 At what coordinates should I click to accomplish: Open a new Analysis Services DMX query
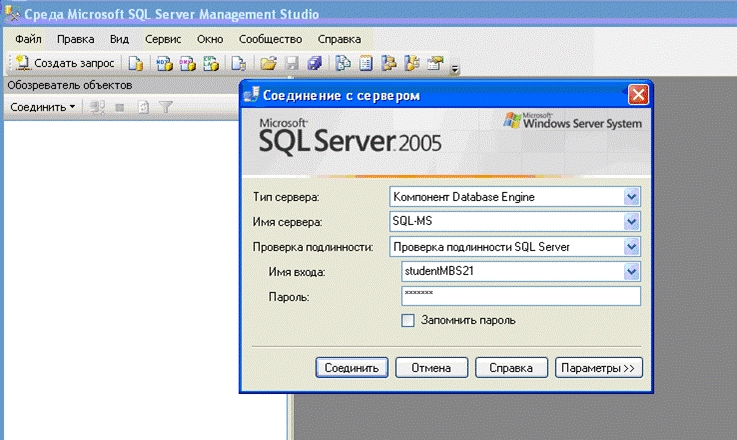(187, 63)
